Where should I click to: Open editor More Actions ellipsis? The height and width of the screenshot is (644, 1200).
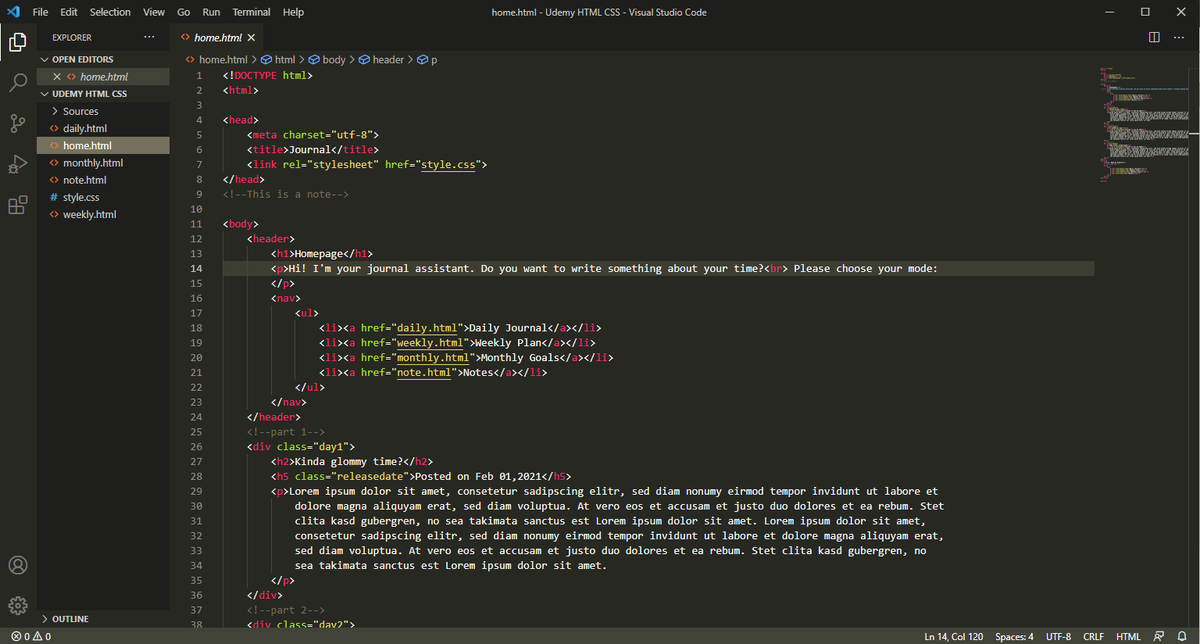click(x=1181, y=37)
